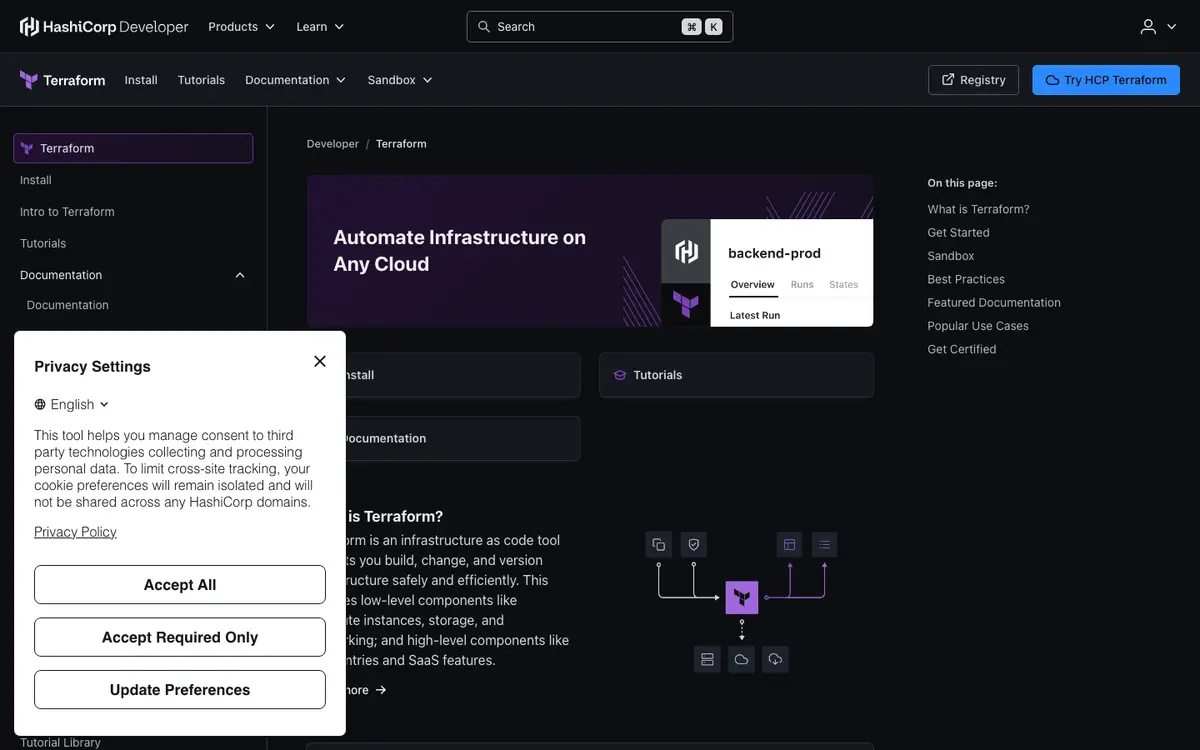
Task: Click the HashiCorp logo in hero image
Action: pyautogui.click(x=686, y=251)
